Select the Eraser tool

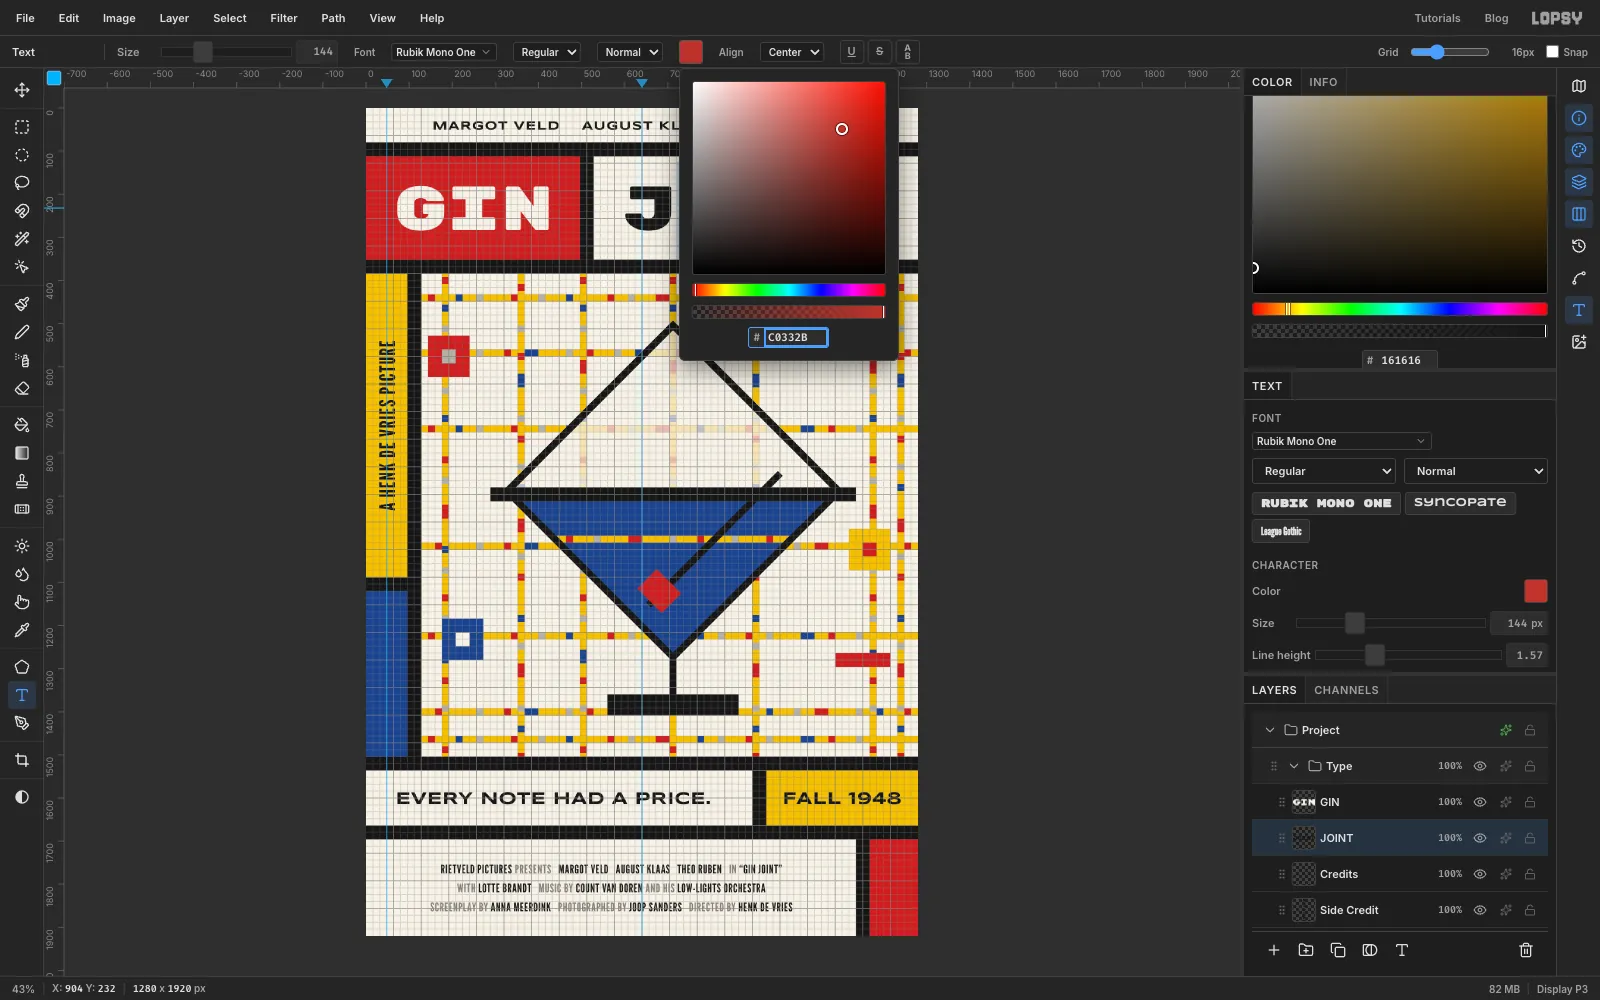click(22, 388)
